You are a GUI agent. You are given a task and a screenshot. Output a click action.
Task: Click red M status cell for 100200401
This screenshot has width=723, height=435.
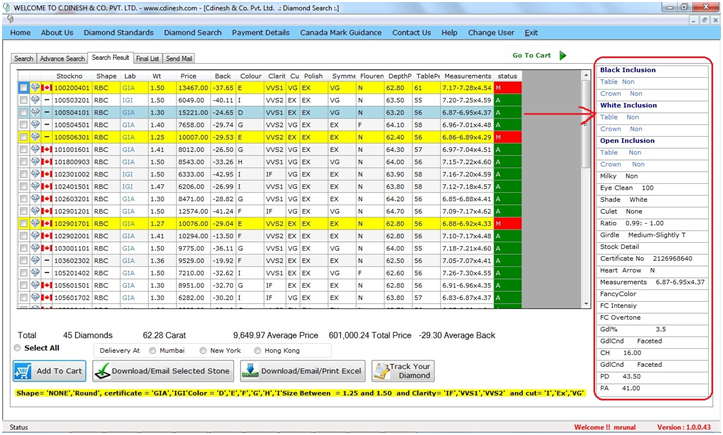508,88
